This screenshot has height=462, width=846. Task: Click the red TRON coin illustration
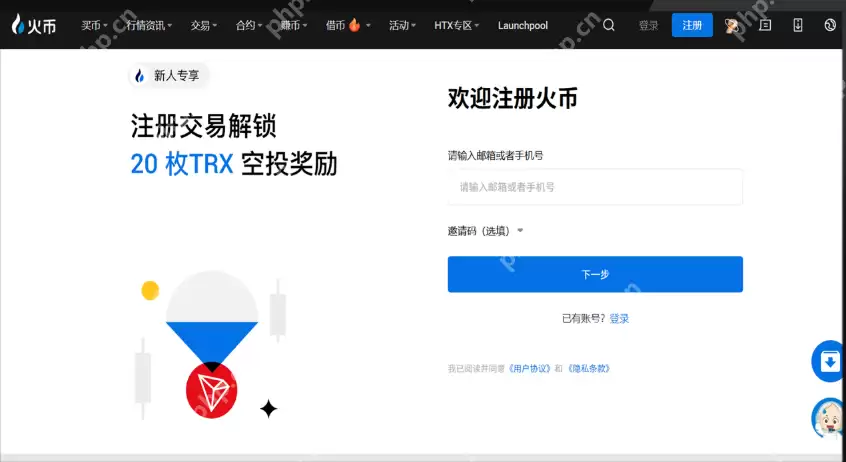point(212,390)
